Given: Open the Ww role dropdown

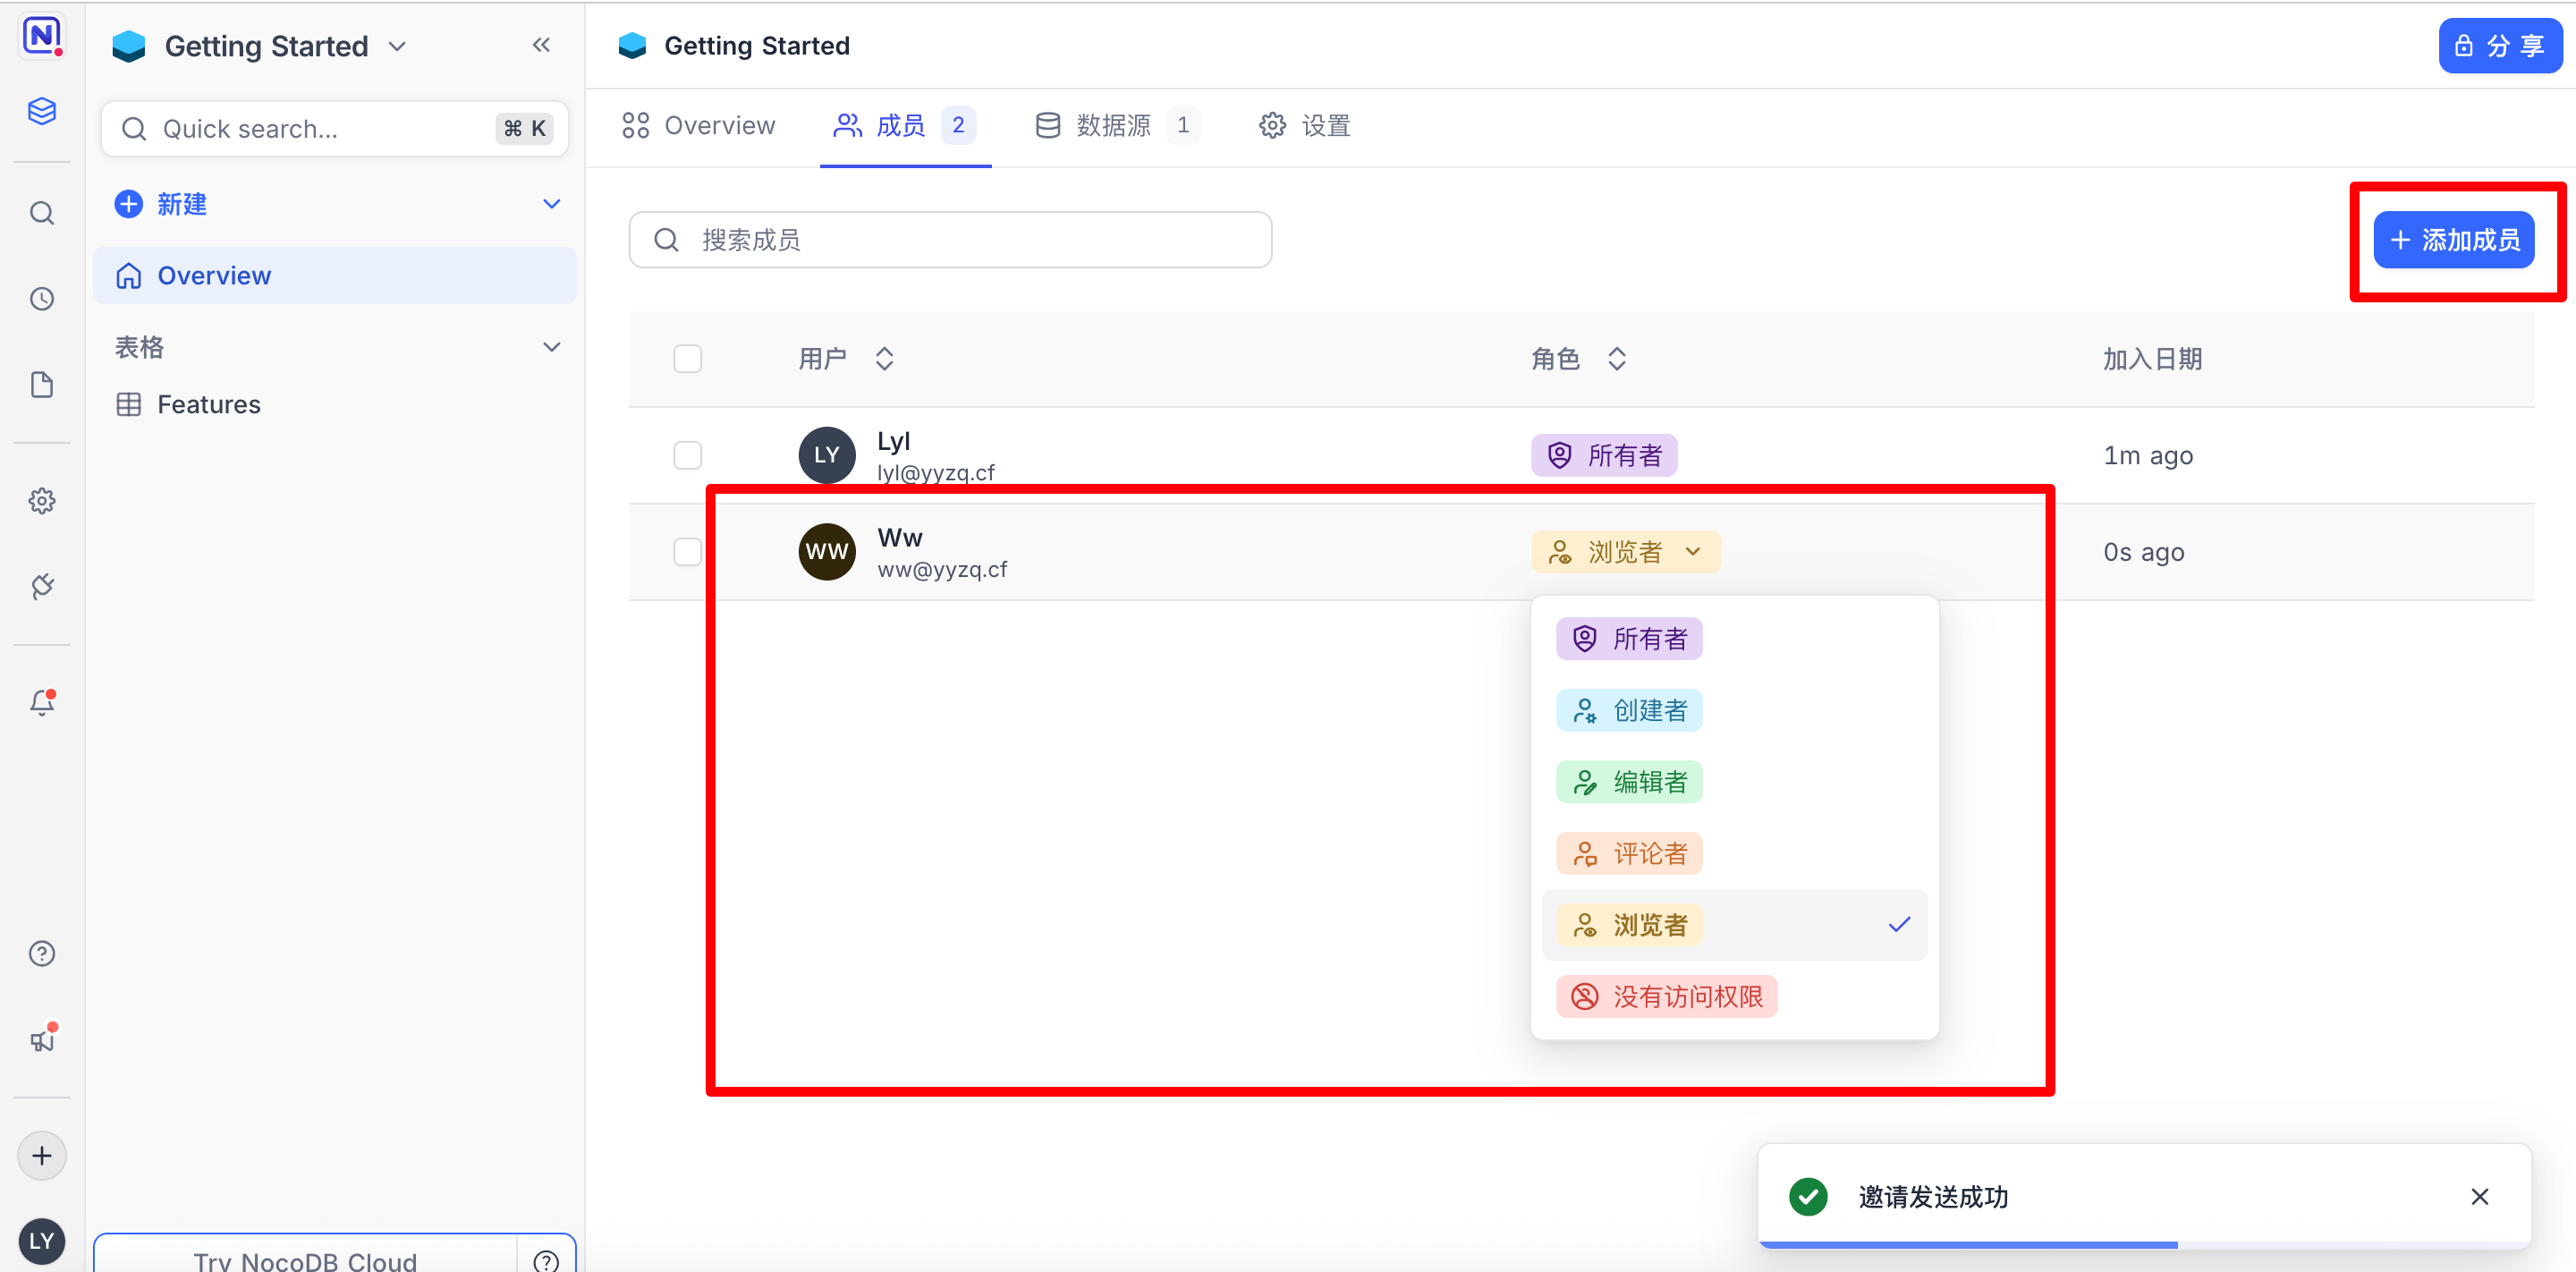Looking at the screenshot, I should 1624,552.
